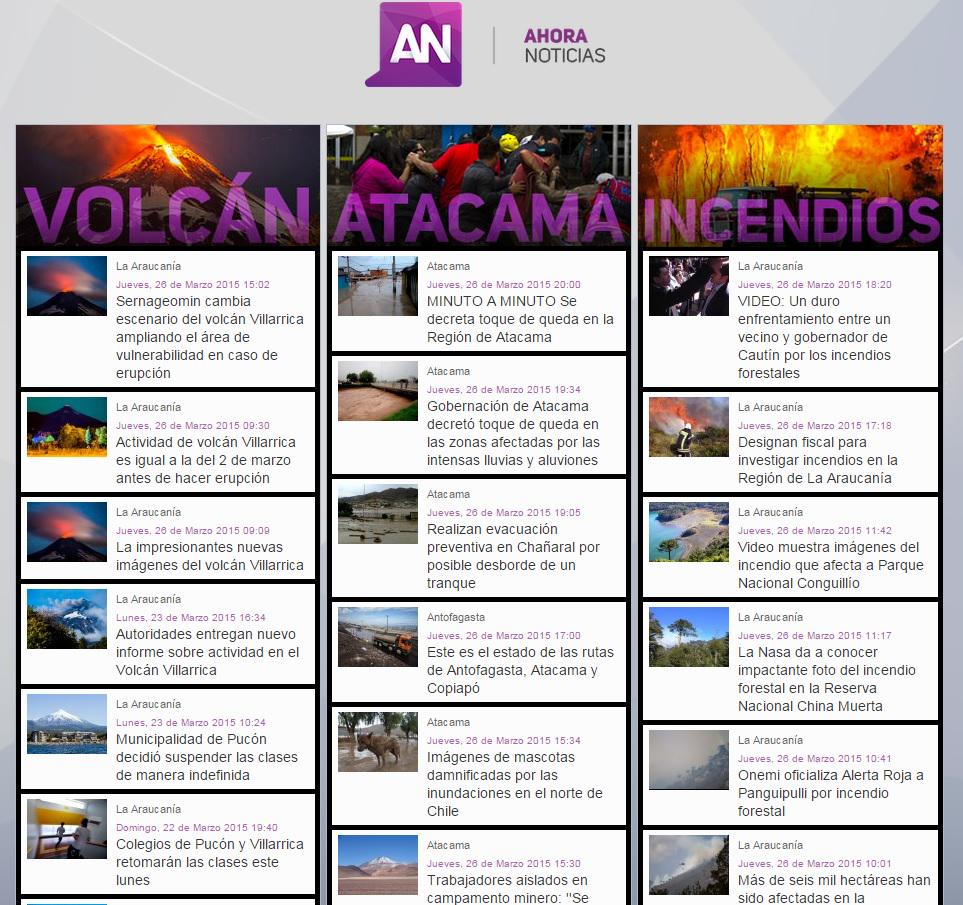Image resolution: width=963 pixels, height=905 pixels.
Task: Click date Jueves, 26 de Marzo 2015 18:20
Action: click(x=814, y=284)
